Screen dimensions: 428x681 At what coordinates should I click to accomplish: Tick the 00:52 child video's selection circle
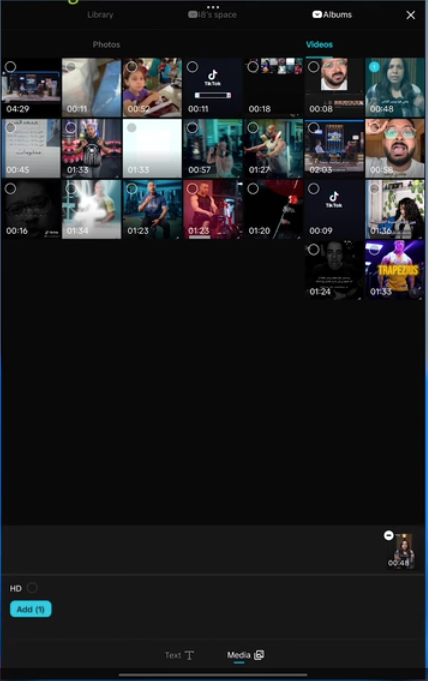(132, 66)
